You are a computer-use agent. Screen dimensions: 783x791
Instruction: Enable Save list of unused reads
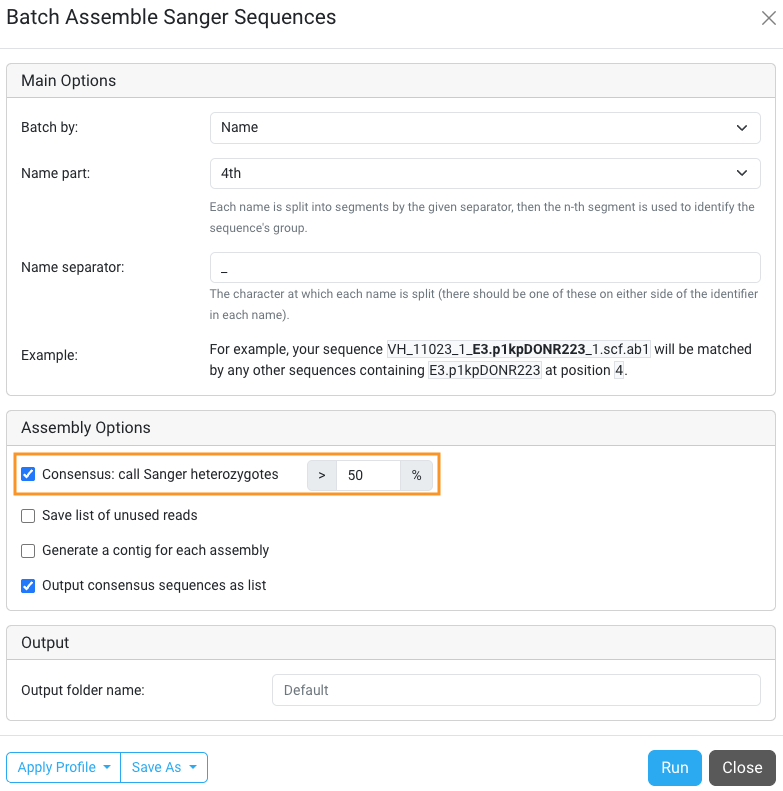(x=29, y=516)
